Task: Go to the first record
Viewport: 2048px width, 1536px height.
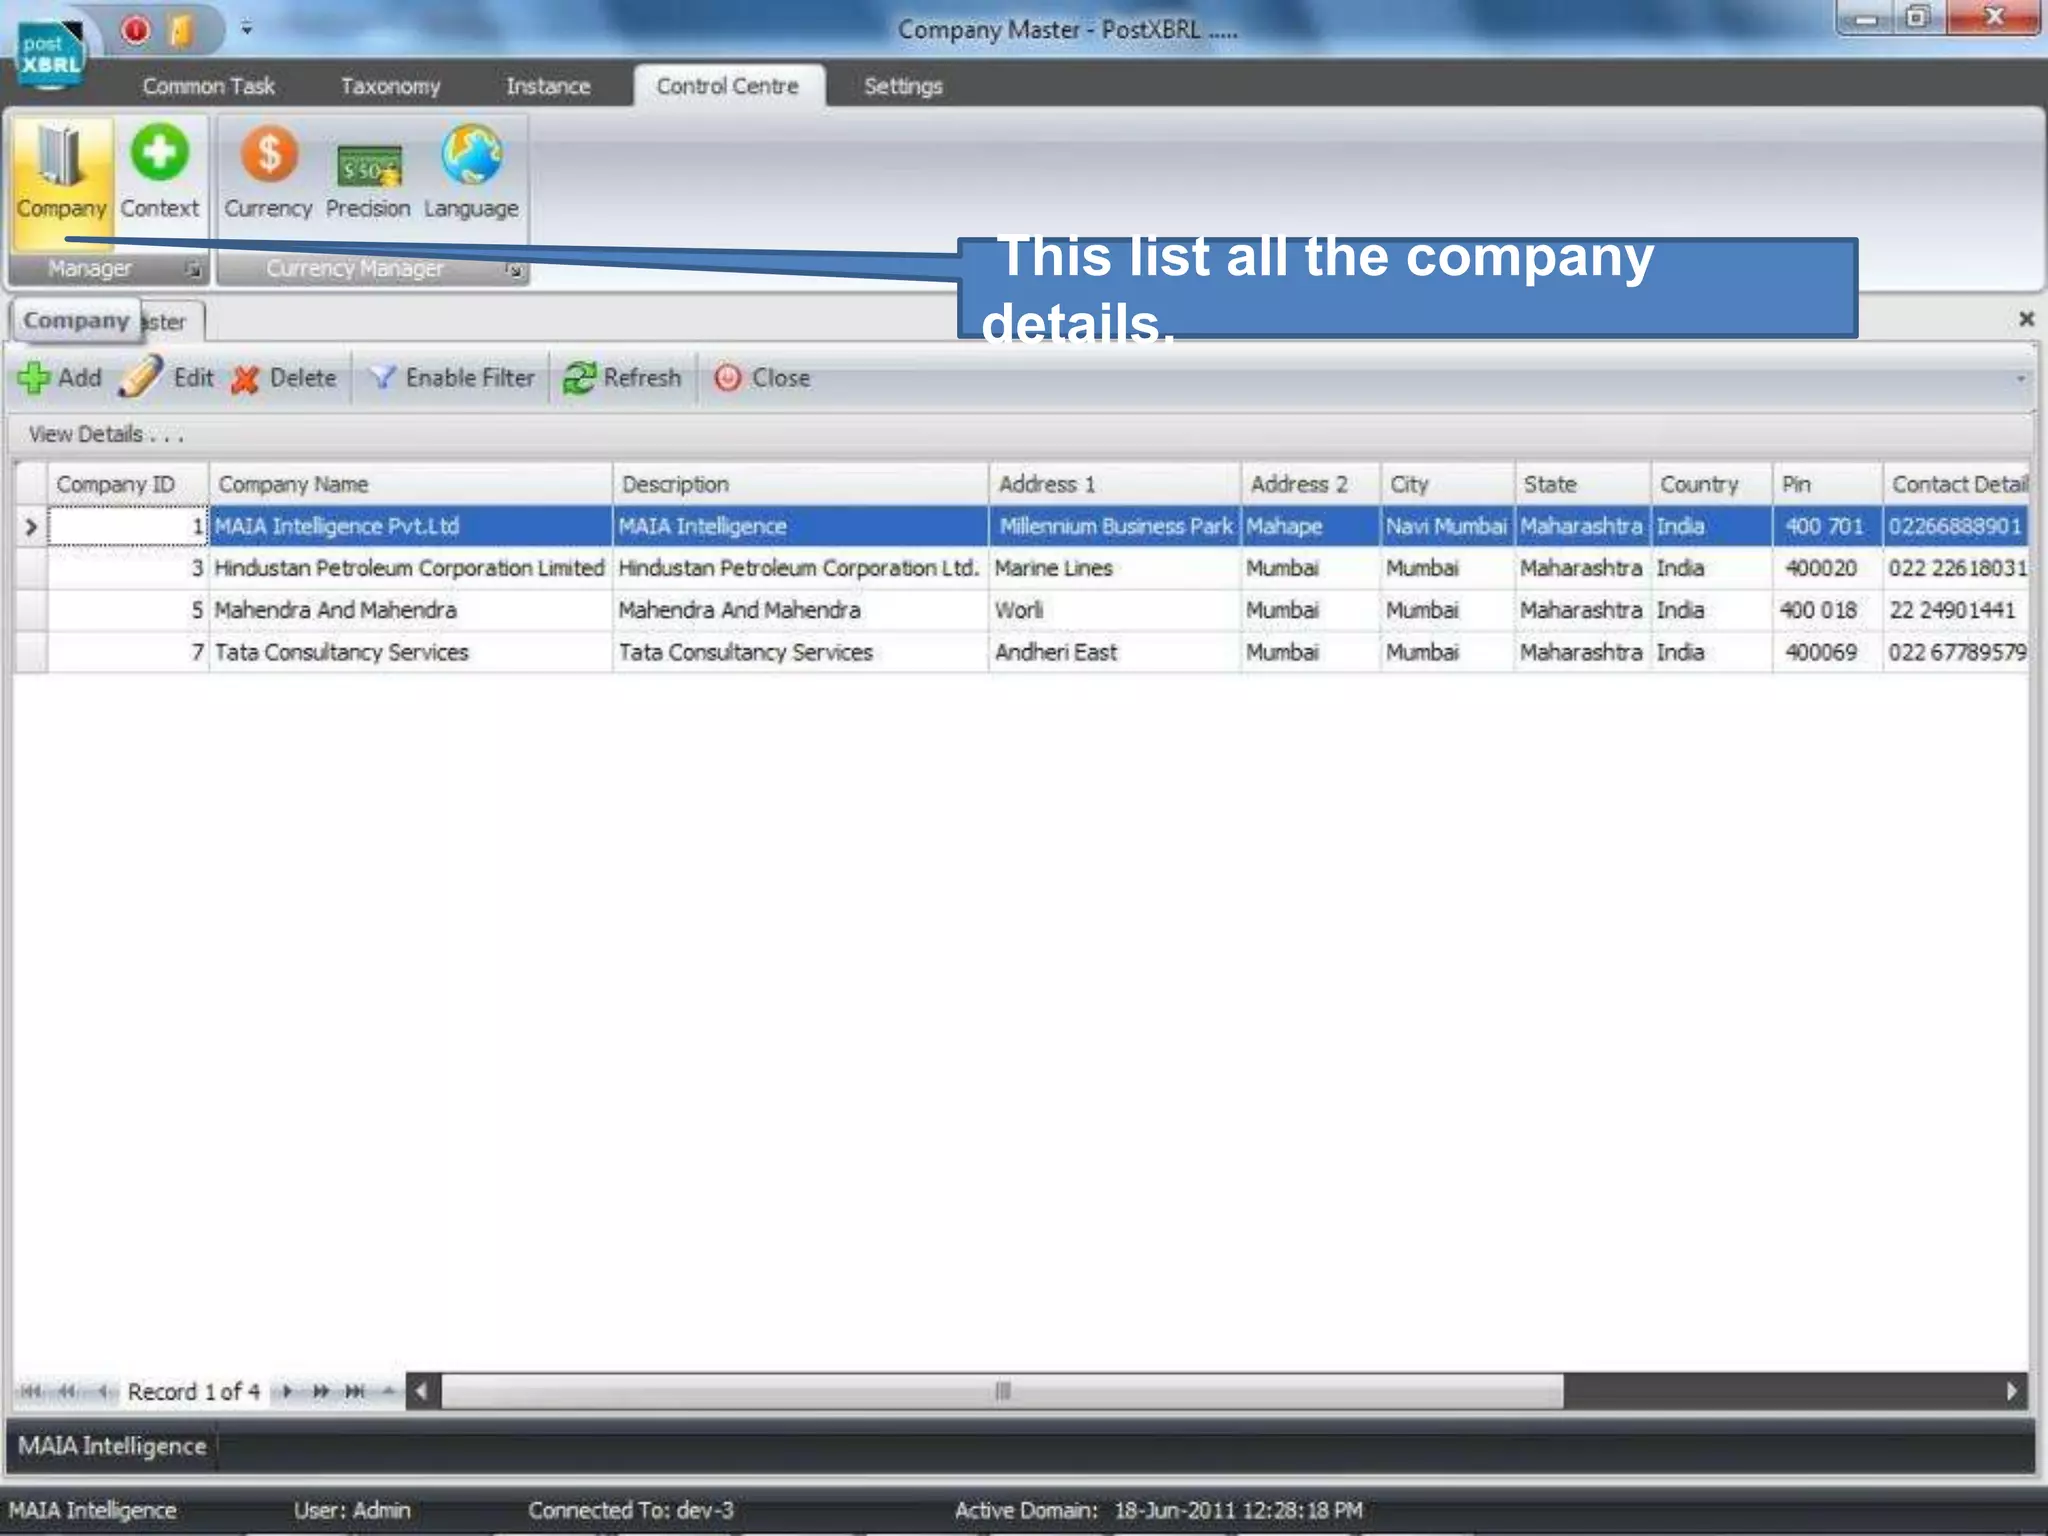Action: 31,1391
